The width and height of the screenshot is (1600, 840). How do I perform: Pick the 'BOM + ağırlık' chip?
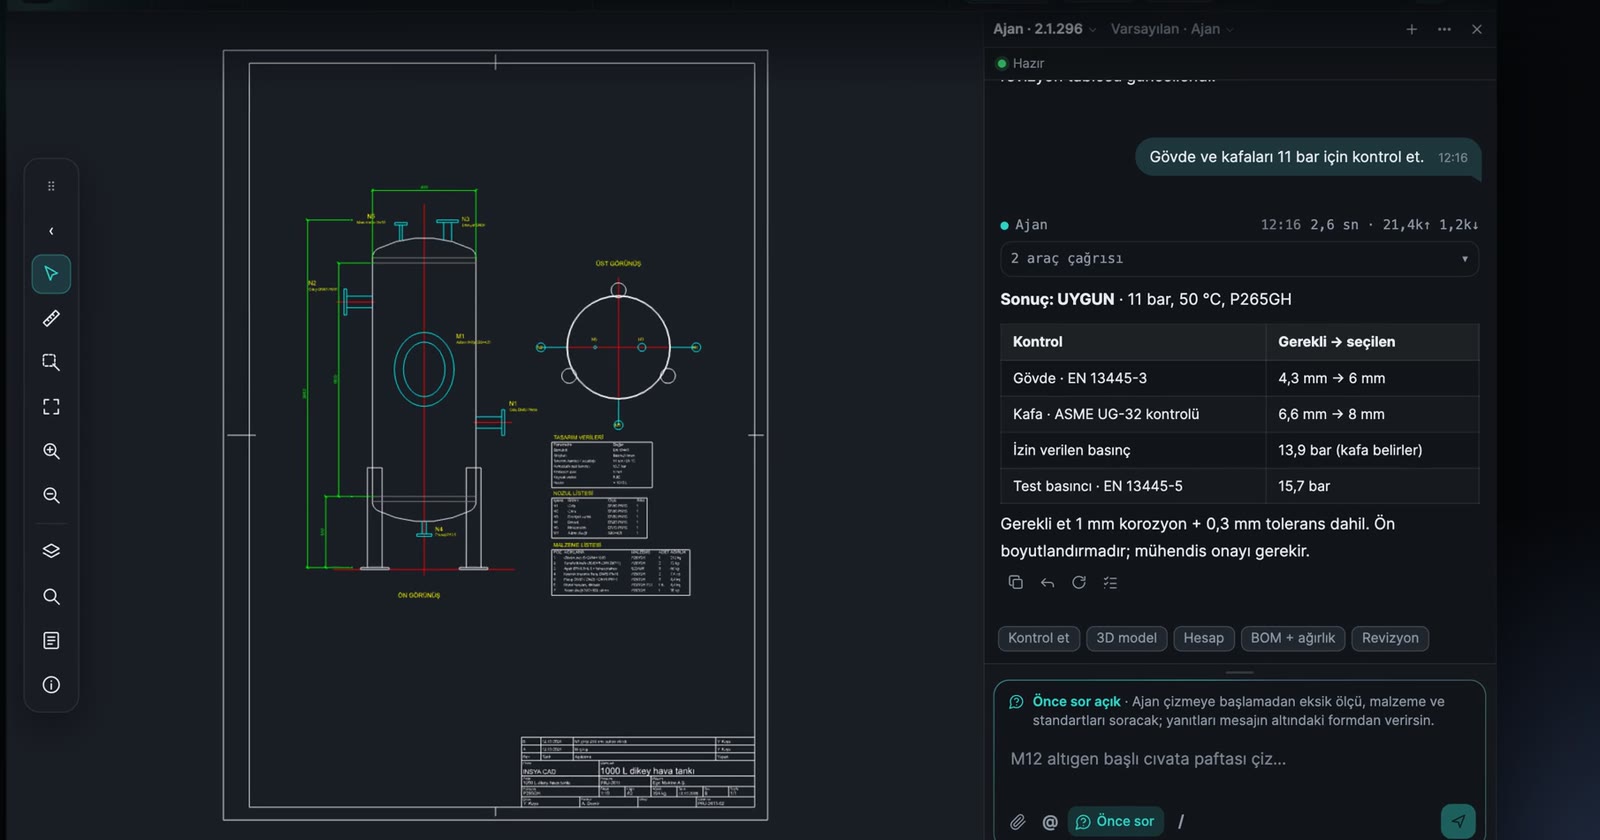[1293, 638]
